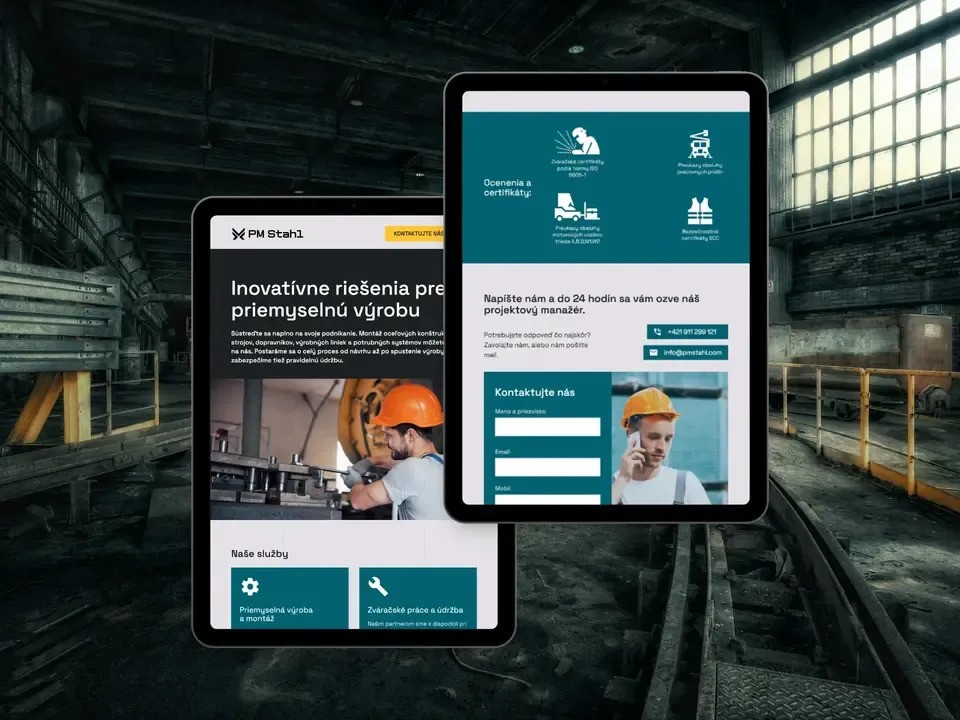960x720 pixels.
Task: Click the envelope mail icon
Action: pyautogui.click(x=653, y=353)
